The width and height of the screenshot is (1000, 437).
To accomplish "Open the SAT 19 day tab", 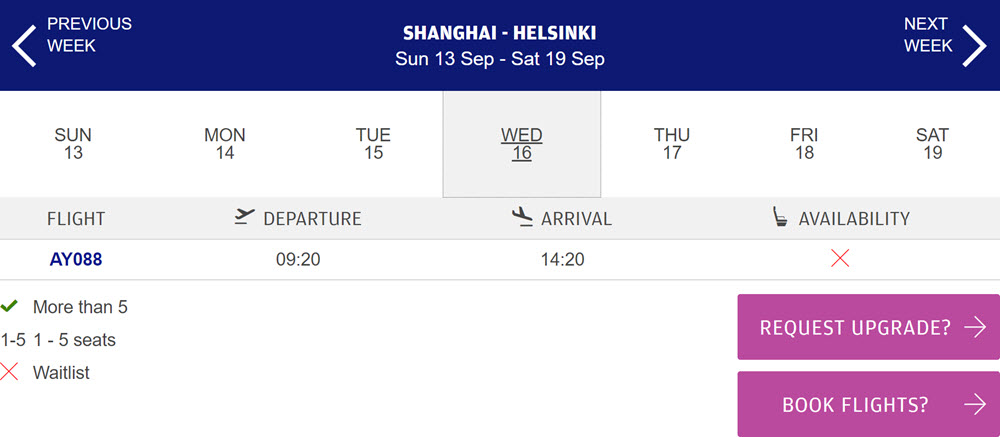I will [932, 144].
